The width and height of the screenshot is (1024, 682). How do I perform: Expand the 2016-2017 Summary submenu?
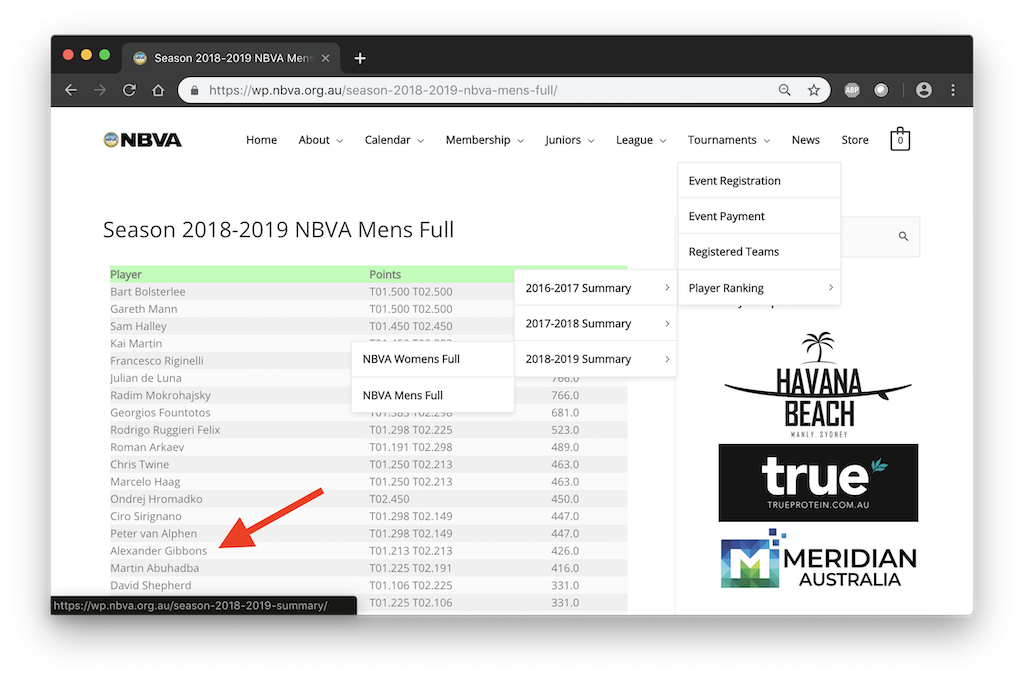(x=596, y=287)
